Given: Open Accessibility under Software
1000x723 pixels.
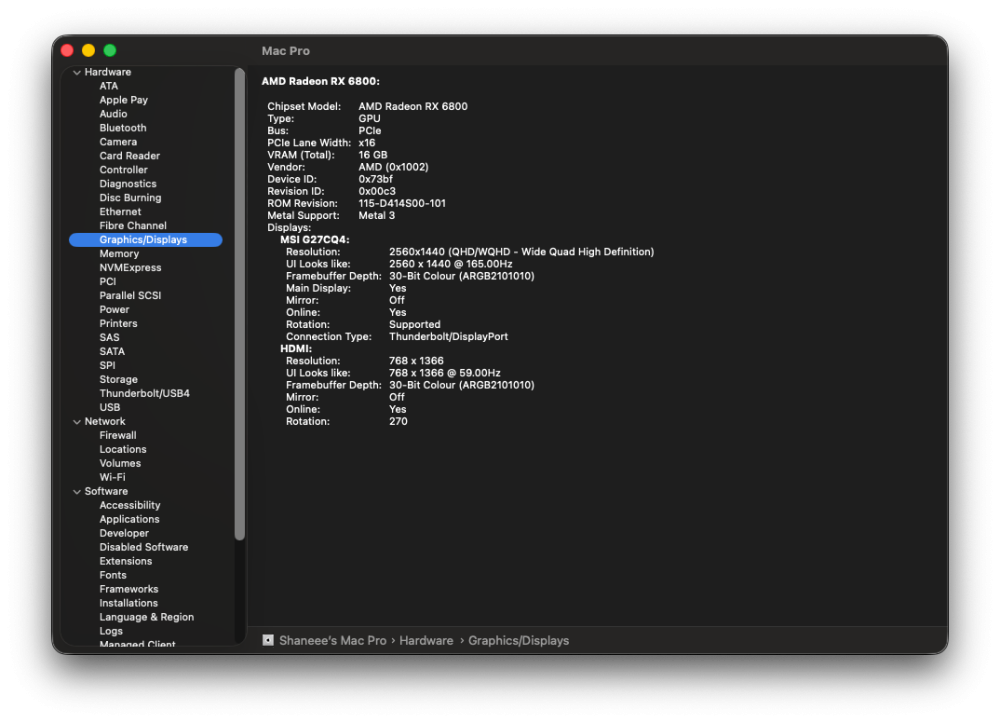Looking at the screenshot, I should click(129, 507).
